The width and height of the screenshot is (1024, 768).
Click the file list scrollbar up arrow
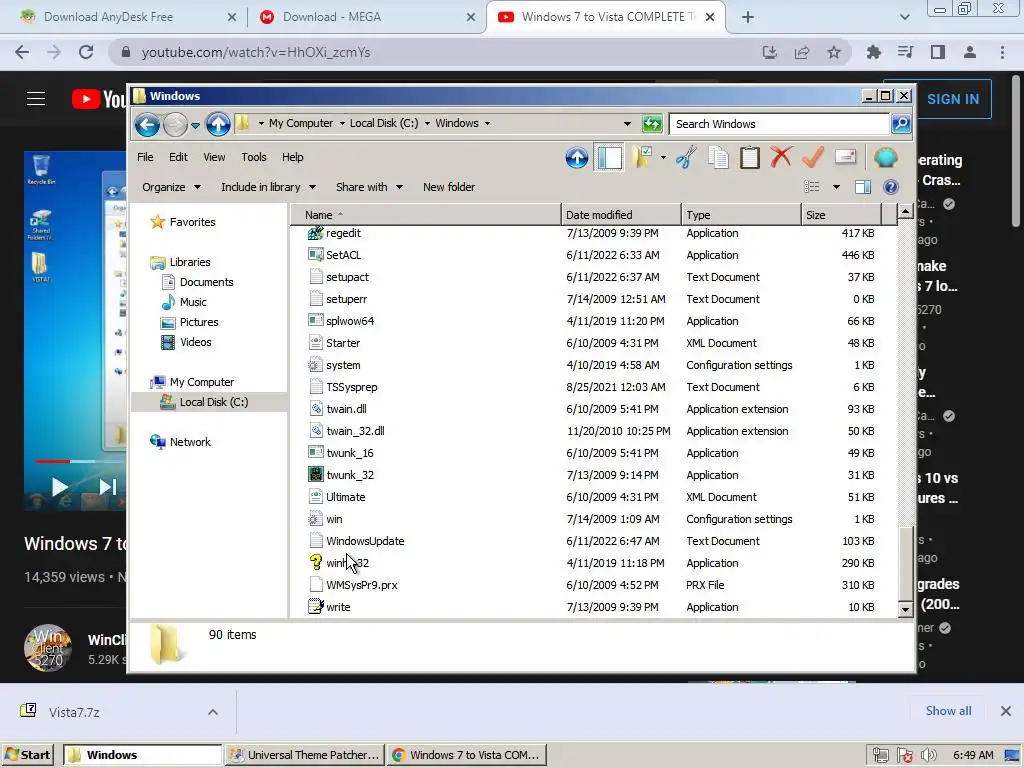click(905, 212)
